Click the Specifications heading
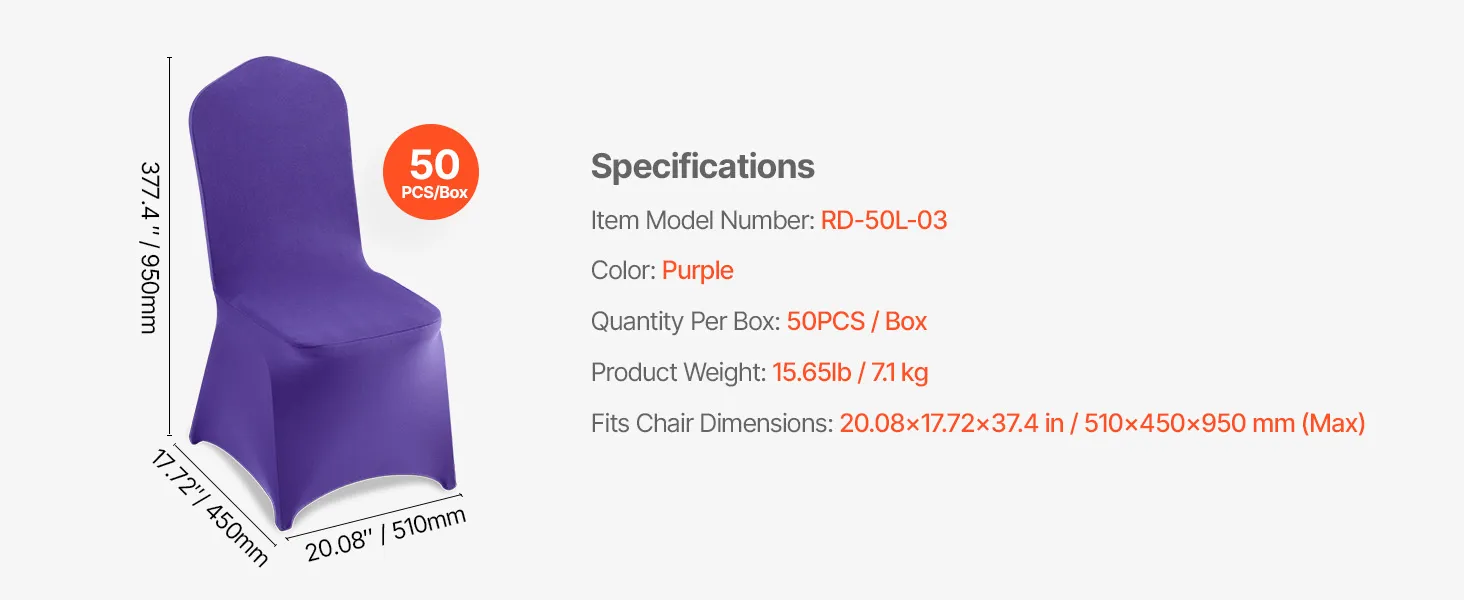Viewport: 1464px width, 600px height. click(702, 166)
